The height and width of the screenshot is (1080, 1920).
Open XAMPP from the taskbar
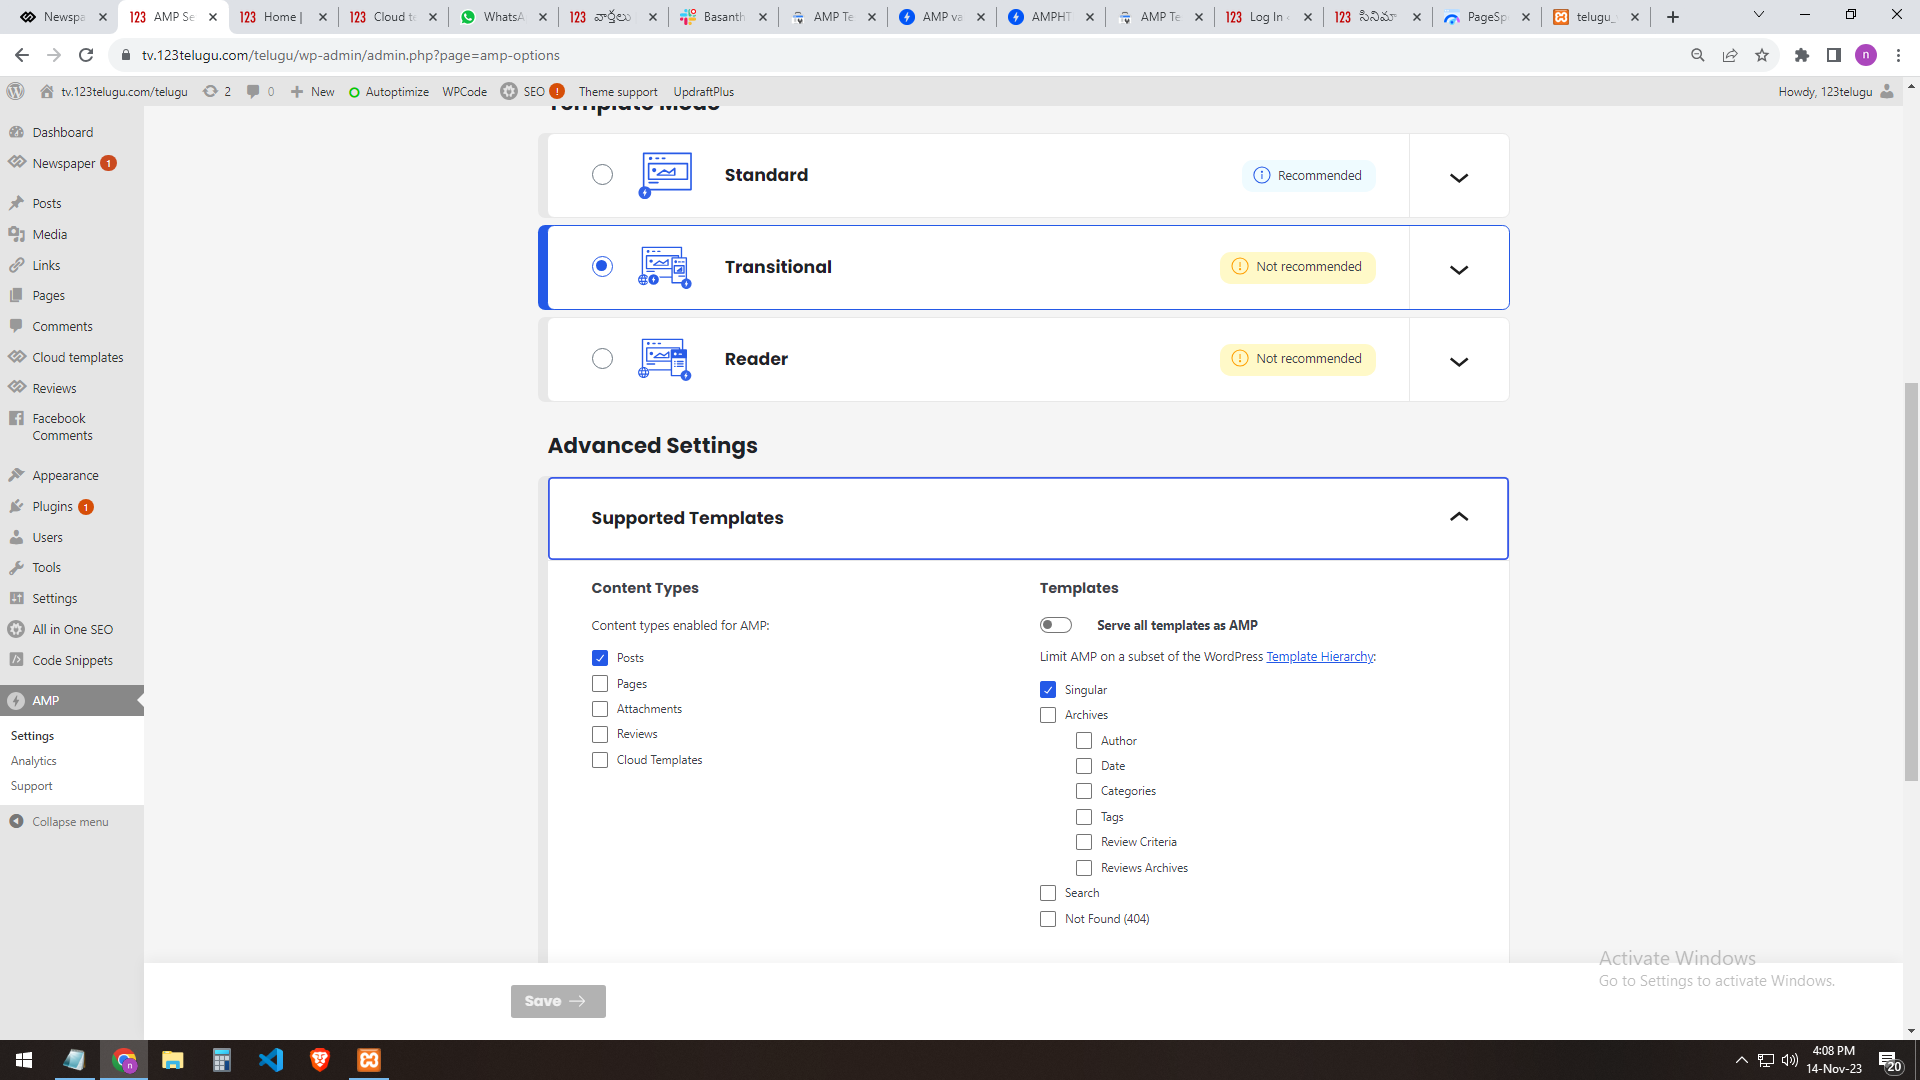tap(369, 1060)
